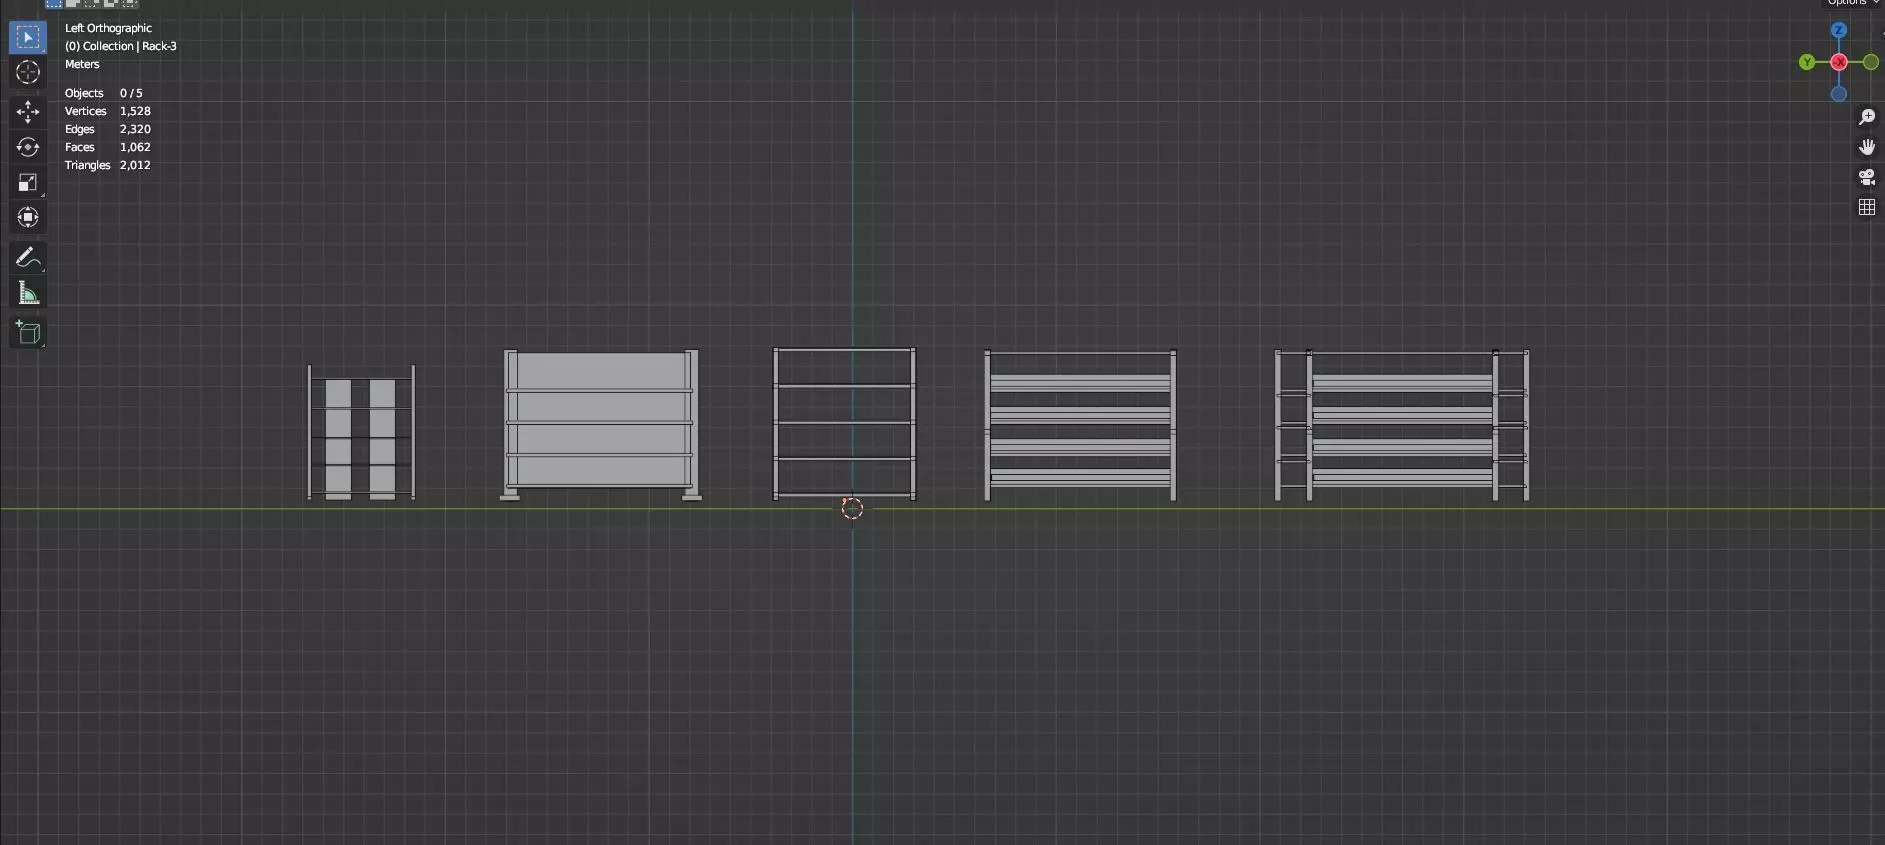Screen dimensions: 1885x845
Task: Select the Annotate pencil tool
Action: (x=27, y=258)
